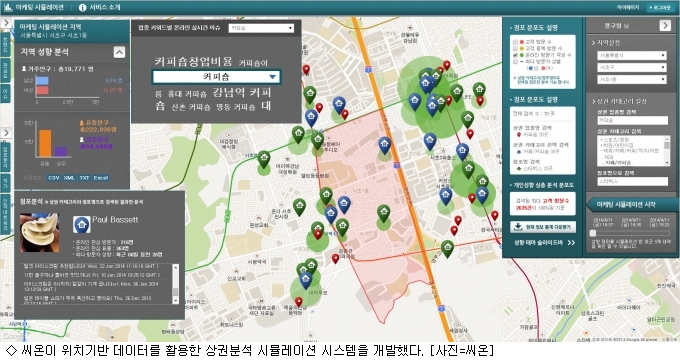The width and height of the screenshot is (680, 362).
Task: Select the 점포분석 side tab
Action: click(5, 157)
